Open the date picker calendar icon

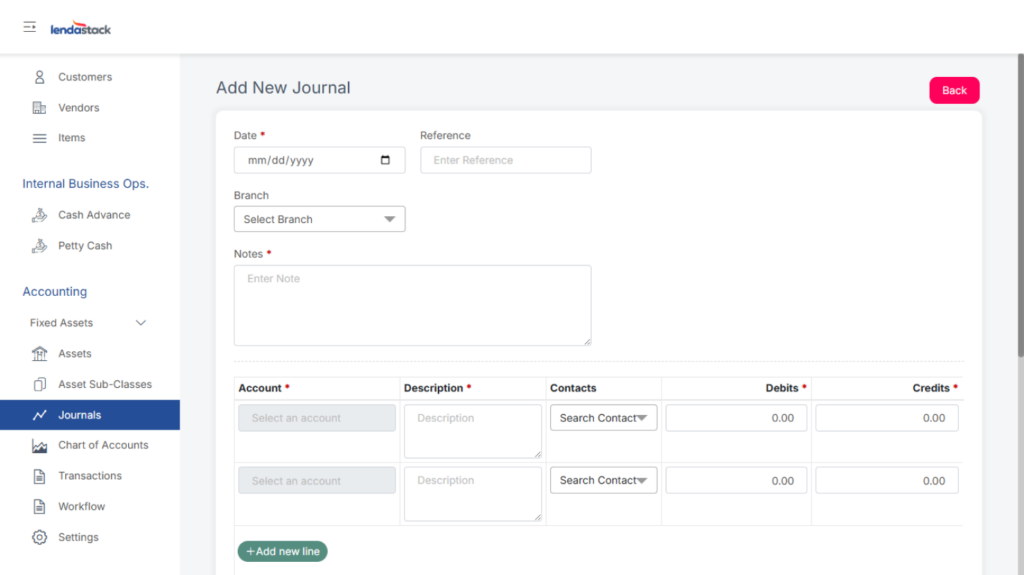[x=386, y=160]
